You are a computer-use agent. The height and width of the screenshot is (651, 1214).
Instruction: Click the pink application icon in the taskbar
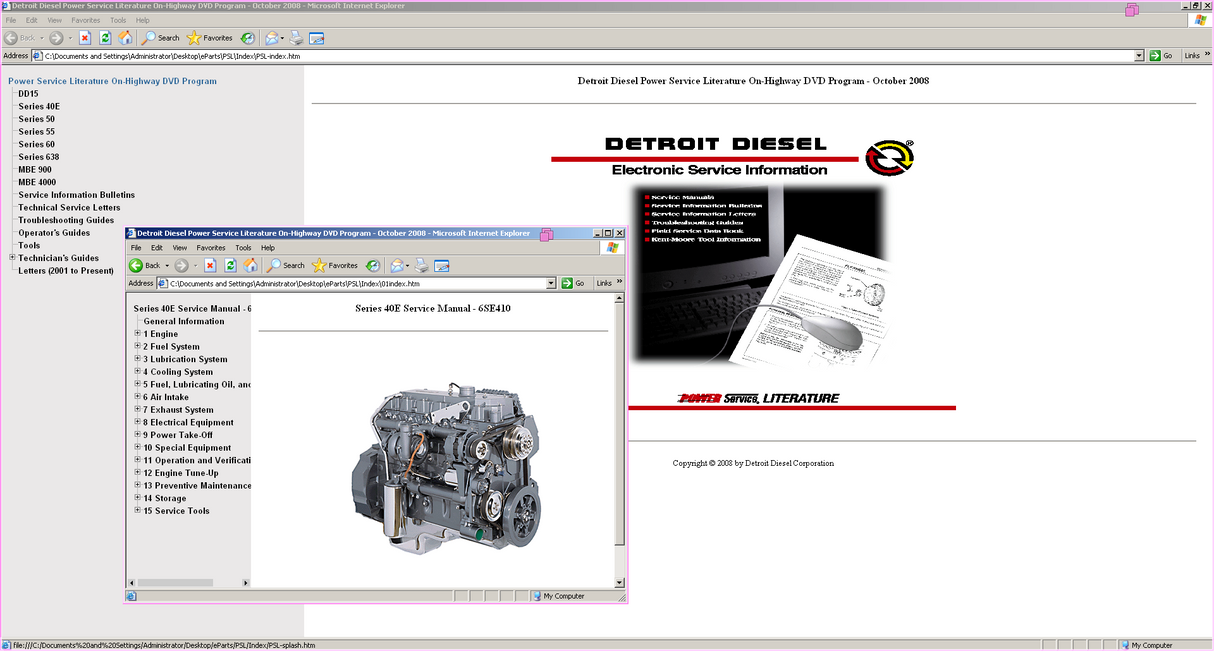(x=1133, y=8)
